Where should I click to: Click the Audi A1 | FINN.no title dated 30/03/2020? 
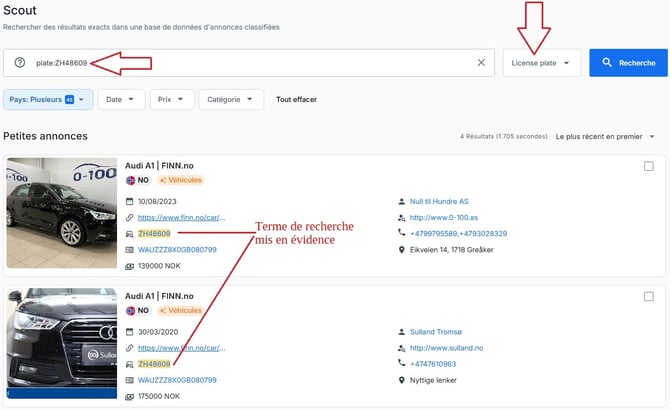point(159,296)
